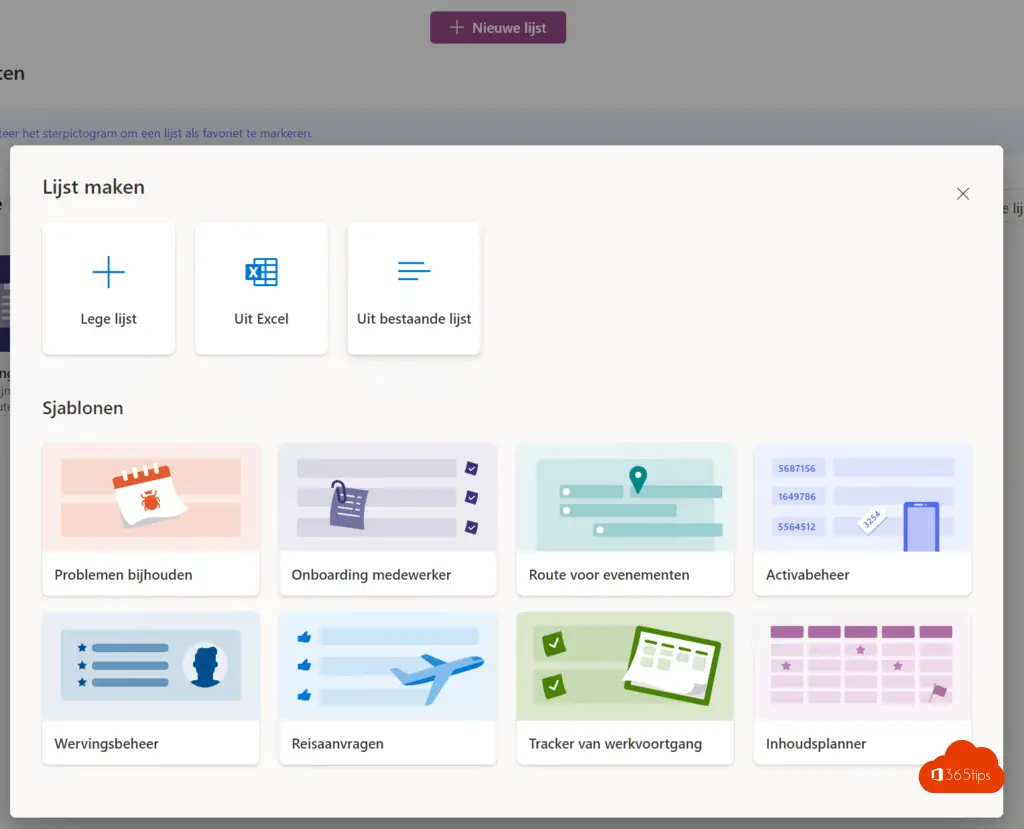Image resolution: width=1024 pixels, height=829 pixels.
Task: Select the Onboarding medewerker clipboard thumbnail
Action: (388, 497)
